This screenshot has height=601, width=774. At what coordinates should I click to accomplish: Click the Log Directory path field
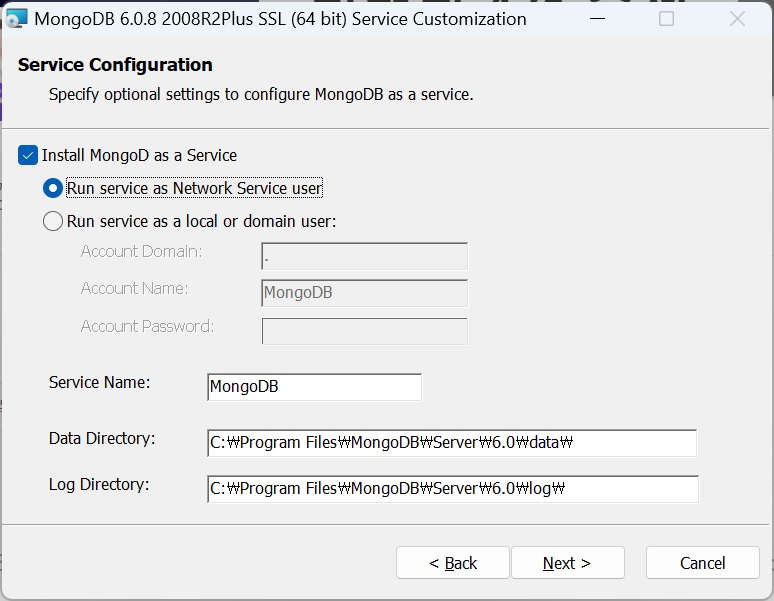pos(453,488)
